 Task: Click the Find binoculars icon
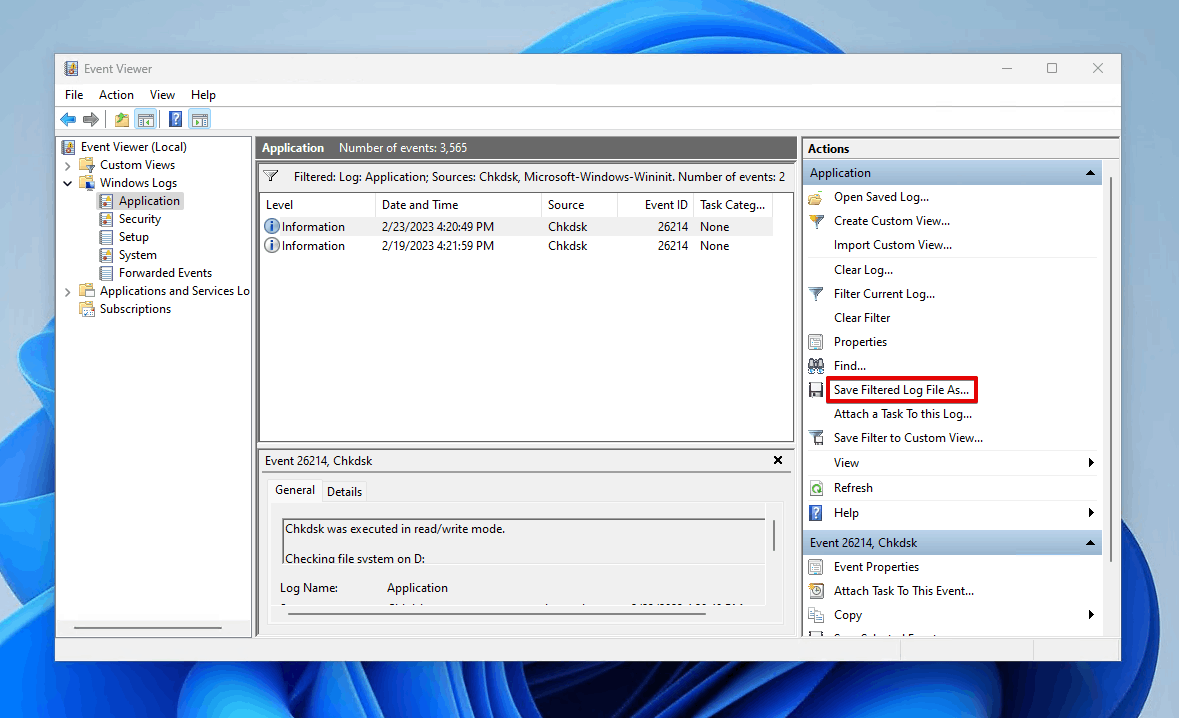[x=816, y=366]
